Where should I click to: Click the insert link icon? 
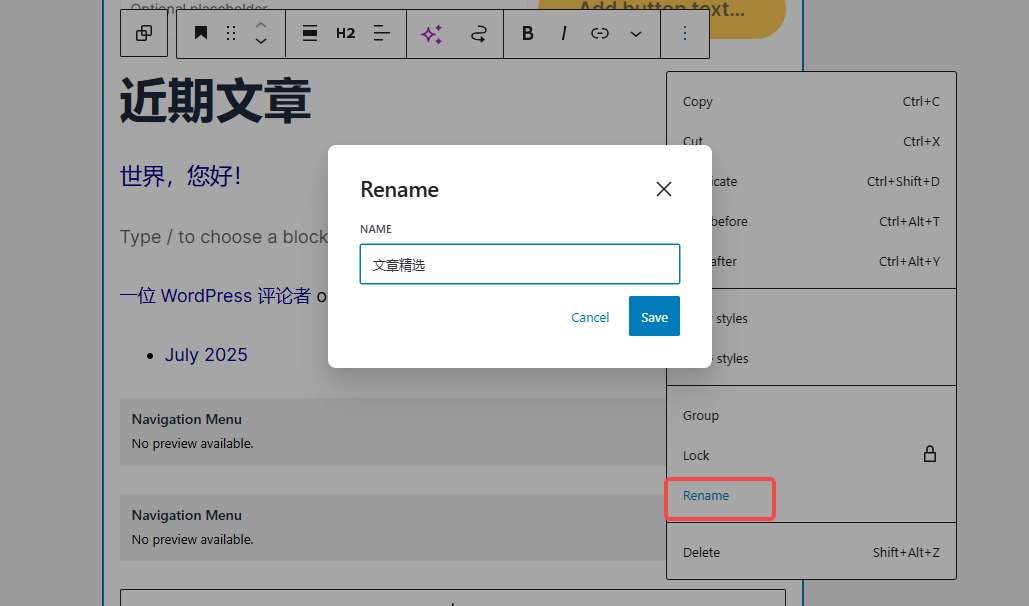click(600, 34)
